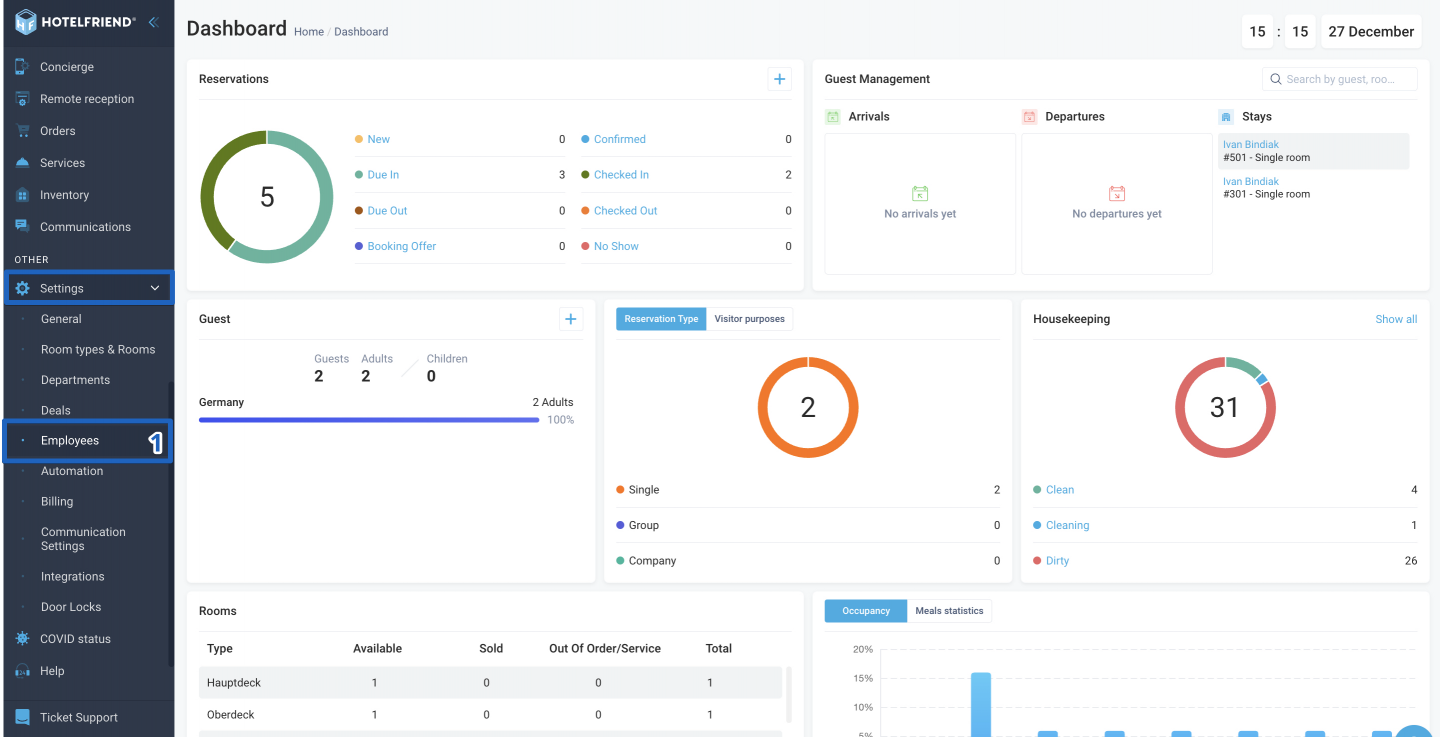
Task: Open Room types & Rooms settings
Action: 98,350
